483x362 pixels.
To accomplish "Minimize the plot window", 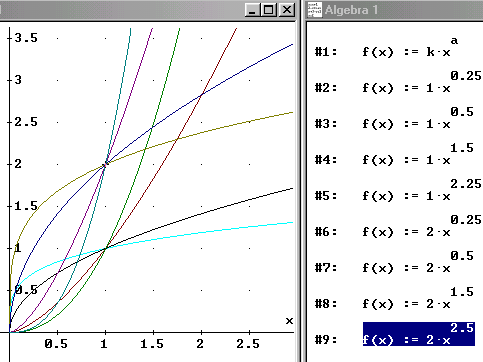I will [253, 10].
